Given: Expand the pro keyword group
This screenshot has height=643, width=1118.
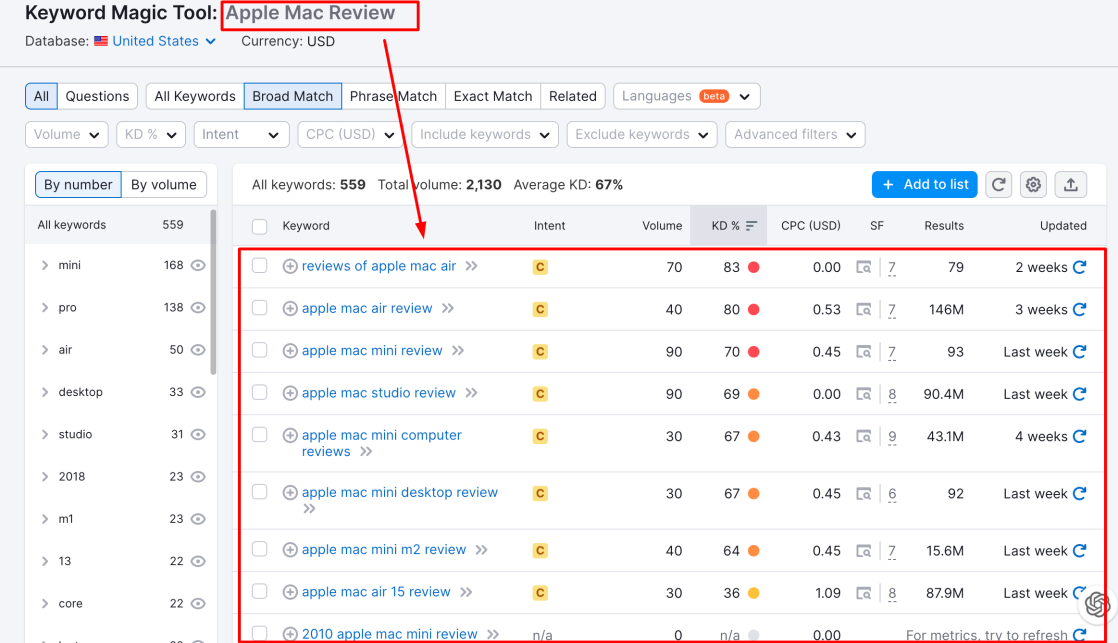Looking at the screenshot, I should coord(45,308).
